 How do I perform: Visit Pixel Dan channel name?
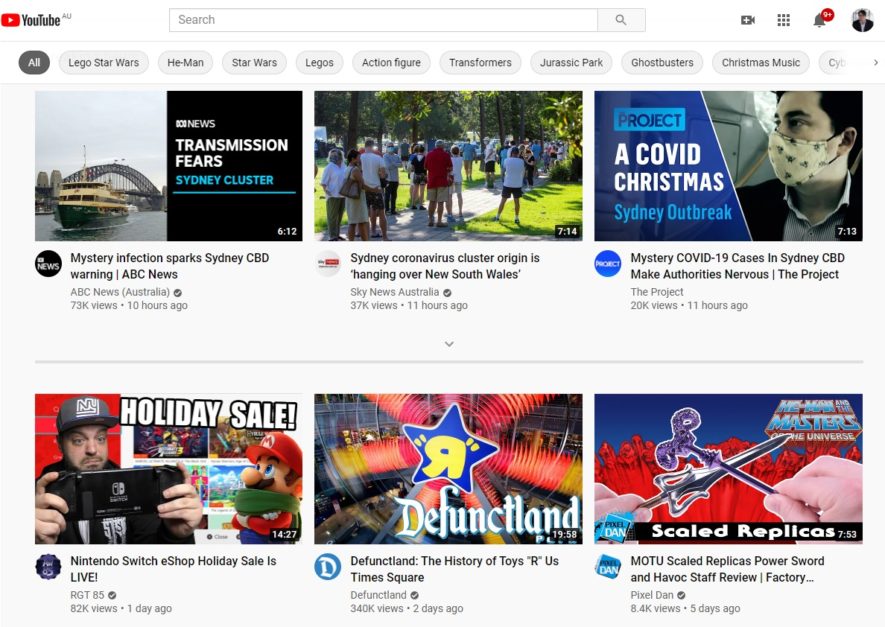coord(652,595)
